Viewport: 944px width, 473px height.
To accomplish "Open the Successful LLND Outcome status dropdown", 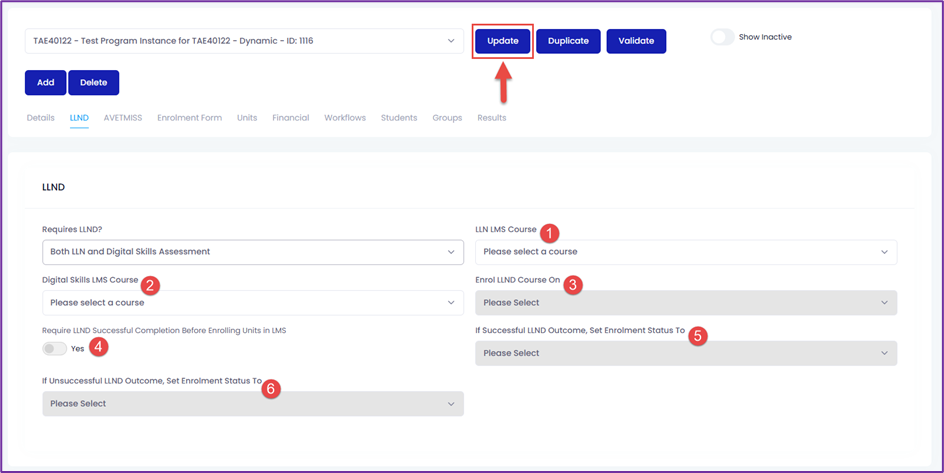I will 686,353.
